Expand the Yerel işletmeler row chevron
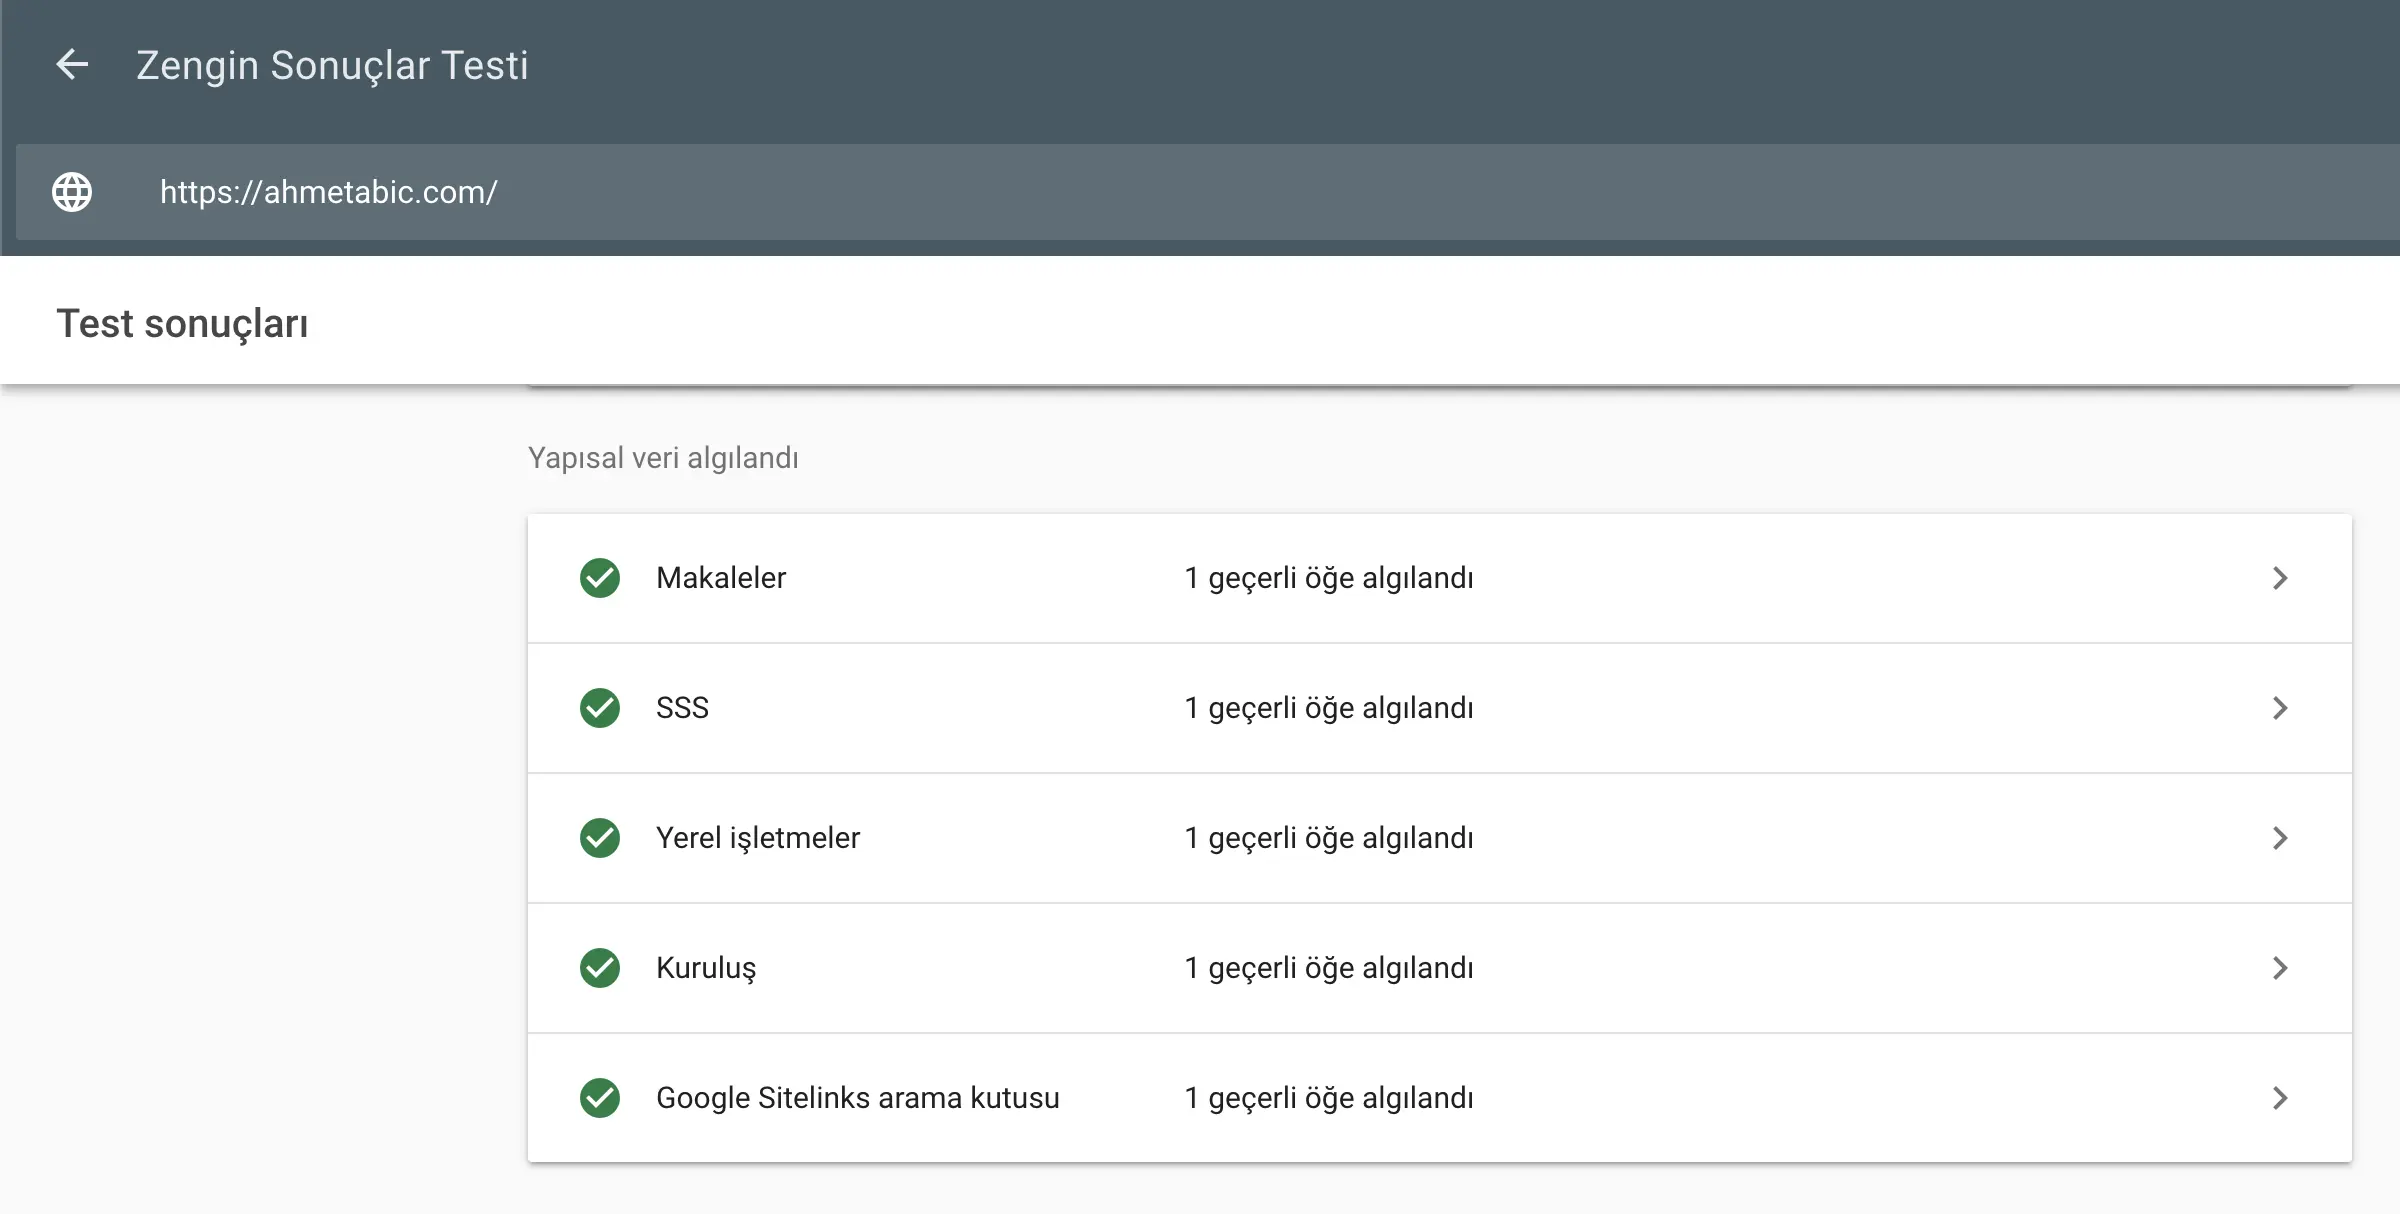 [2280, 838]
